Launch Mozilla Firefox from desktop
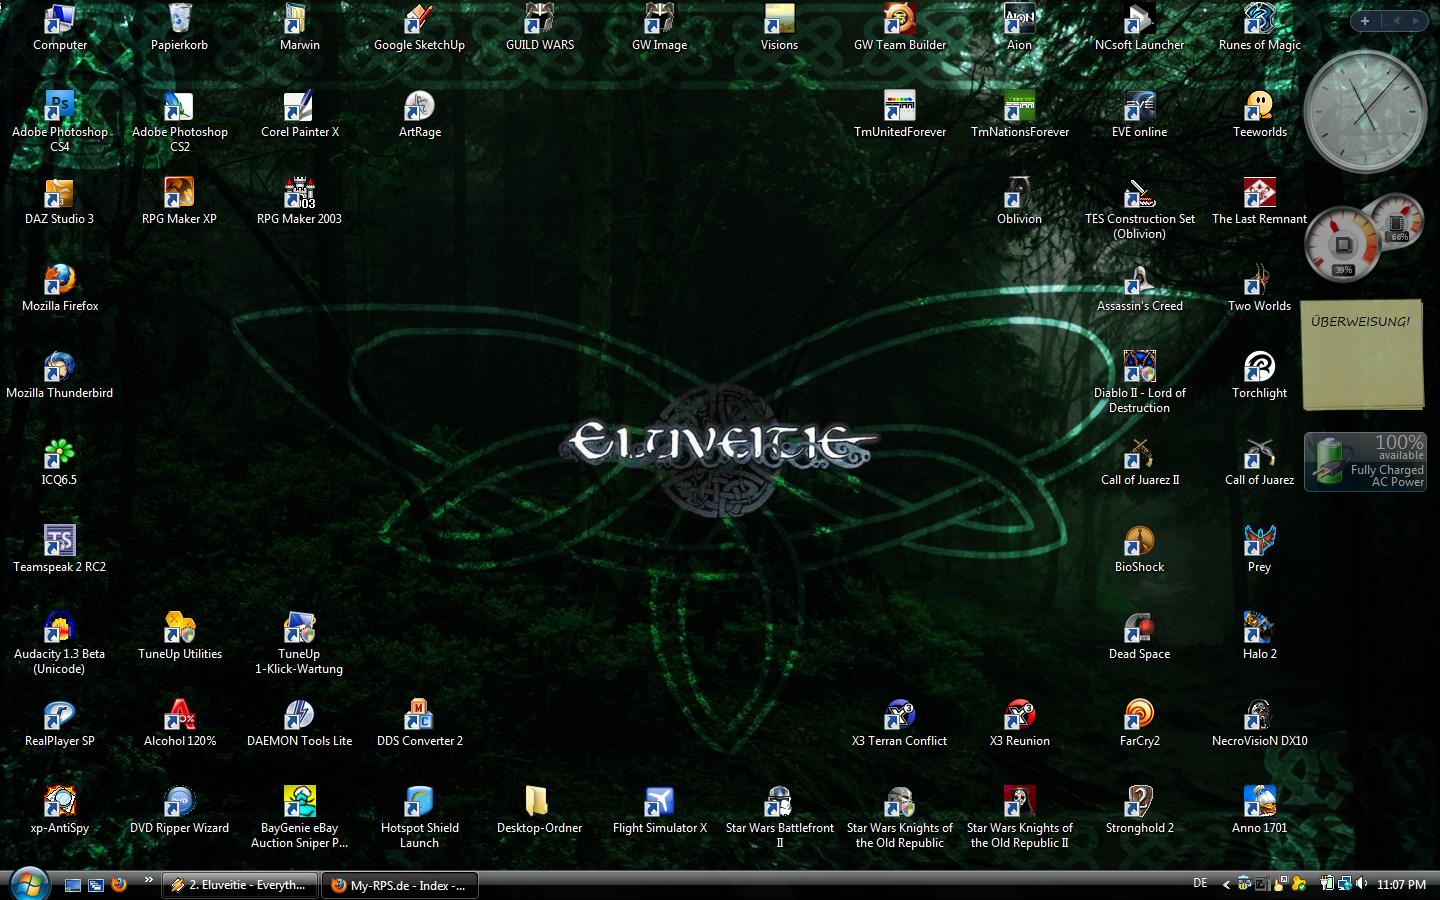This screenshot has height=900, width=1440. point(60,288)
